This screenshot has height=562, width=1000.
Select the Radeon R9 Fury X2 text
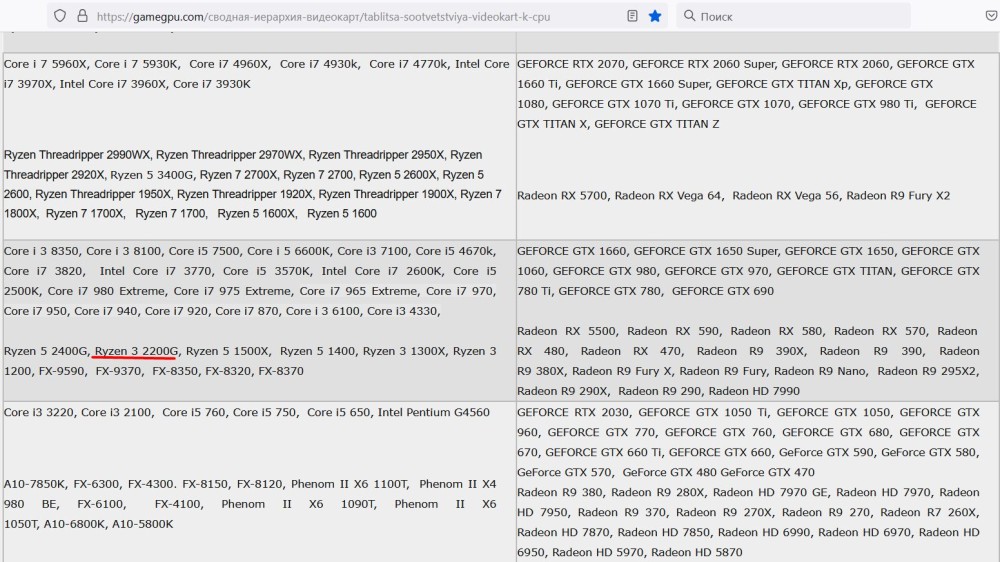click(898, 195)
